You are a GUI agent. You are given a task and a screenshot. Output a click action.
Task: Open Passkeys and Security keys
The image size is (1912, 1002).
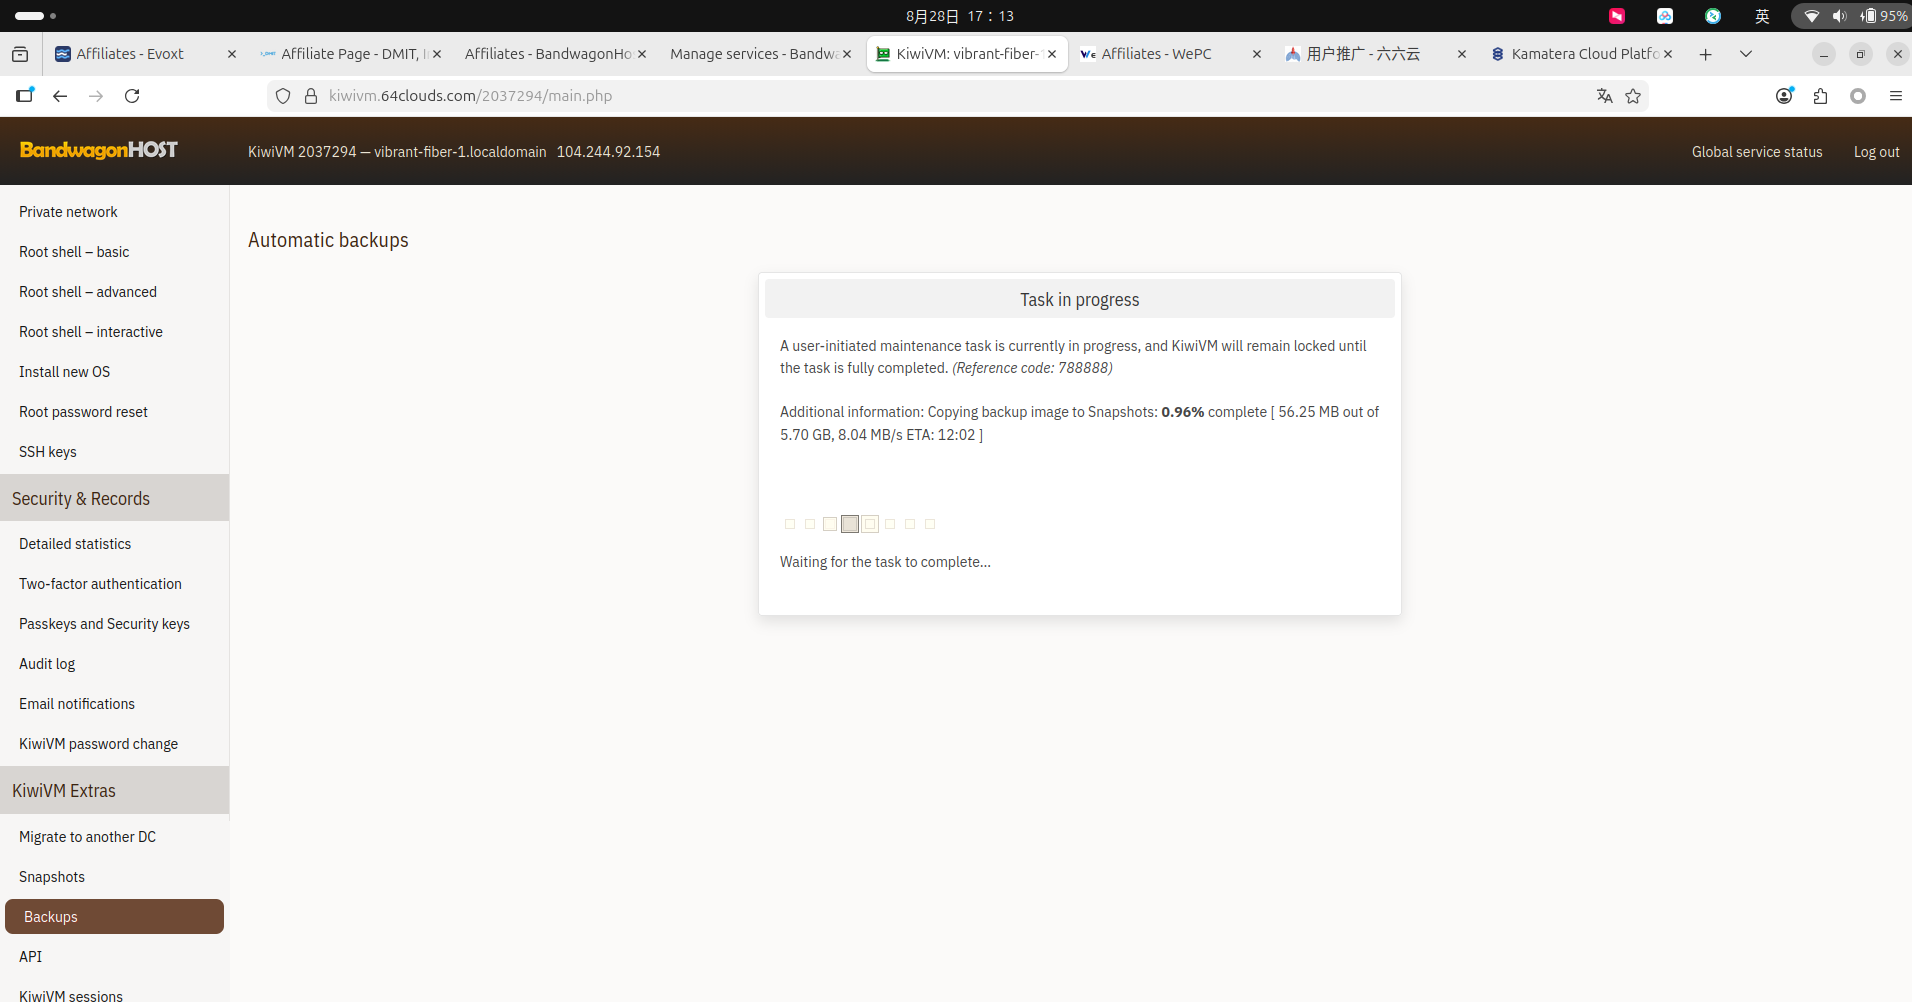click(104, 624)
